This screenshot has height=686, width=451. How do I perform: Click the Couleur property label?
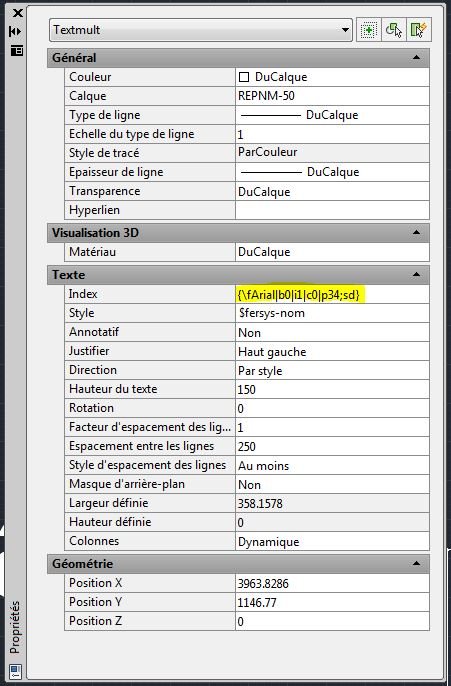(x=90, y=77)
